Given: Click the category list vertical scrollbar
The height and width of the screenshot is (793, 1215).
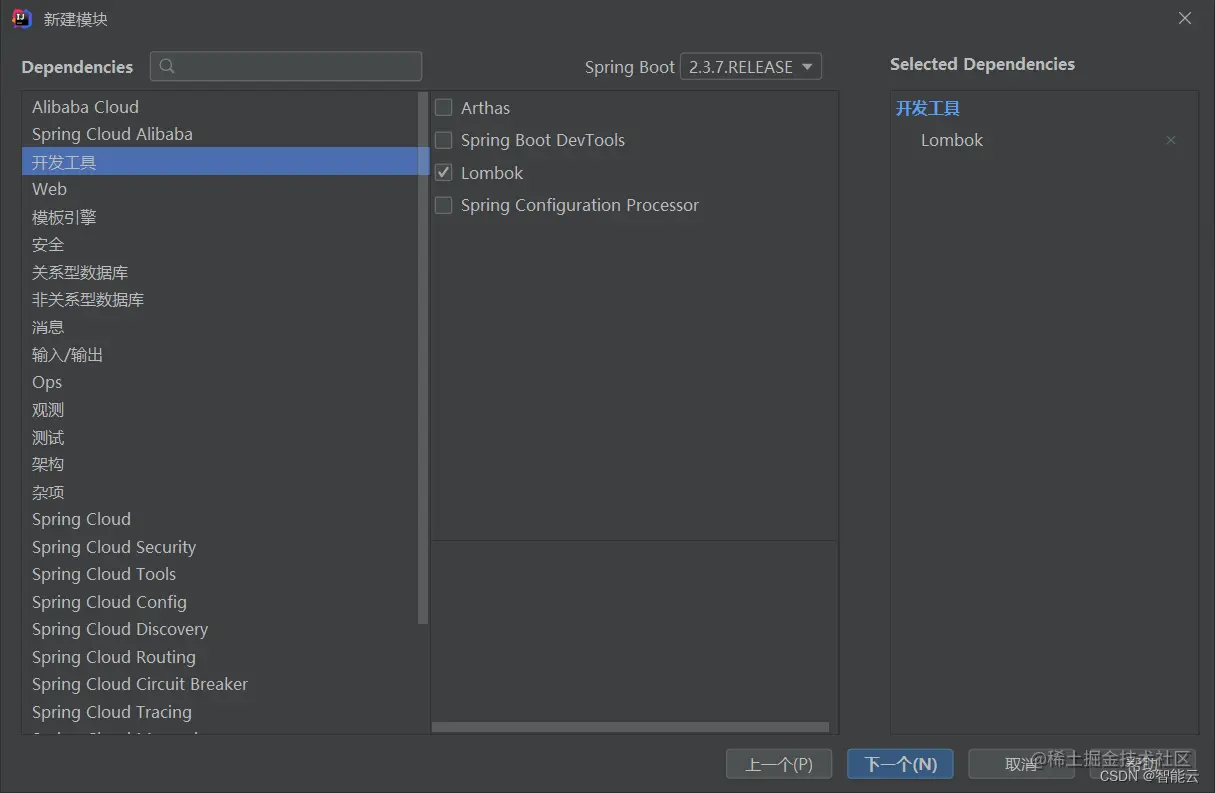Looking at the screenshot, I should (x=423, y=358).
